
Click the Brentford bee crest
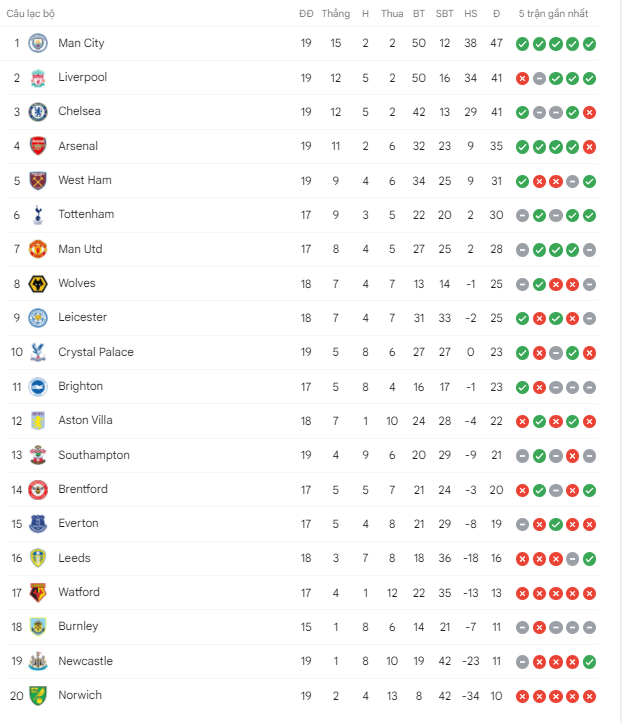pyautogui.click(x=38, y=490)
